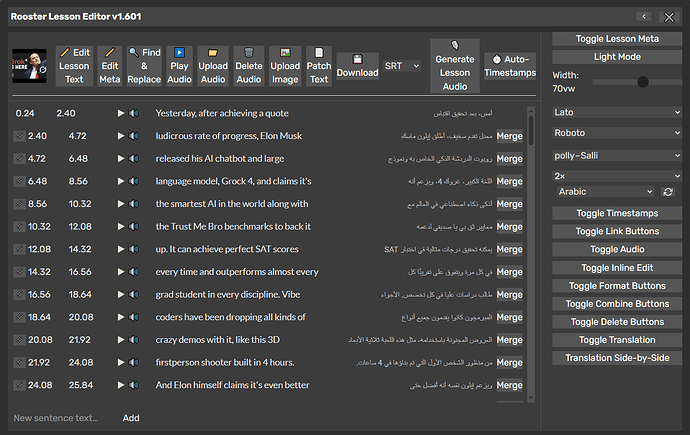Switch to Light Mode
The image size is (690, 435).
[617, 57]
